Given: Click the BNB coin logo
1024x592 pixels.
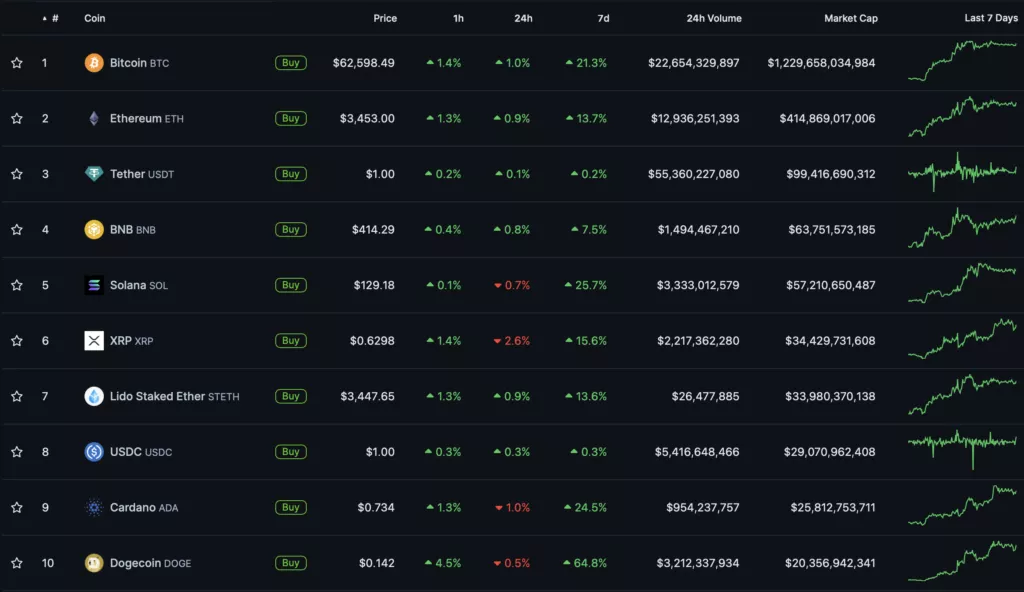Looking at the screenshot, I should [x=94, y=229].
